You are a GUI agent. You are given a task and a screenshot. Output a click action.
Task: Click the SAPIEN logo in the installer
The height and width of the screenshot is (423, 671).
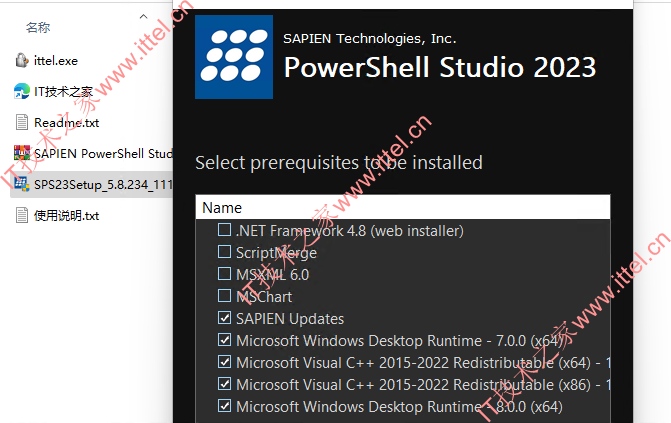[x=234, y=57]
